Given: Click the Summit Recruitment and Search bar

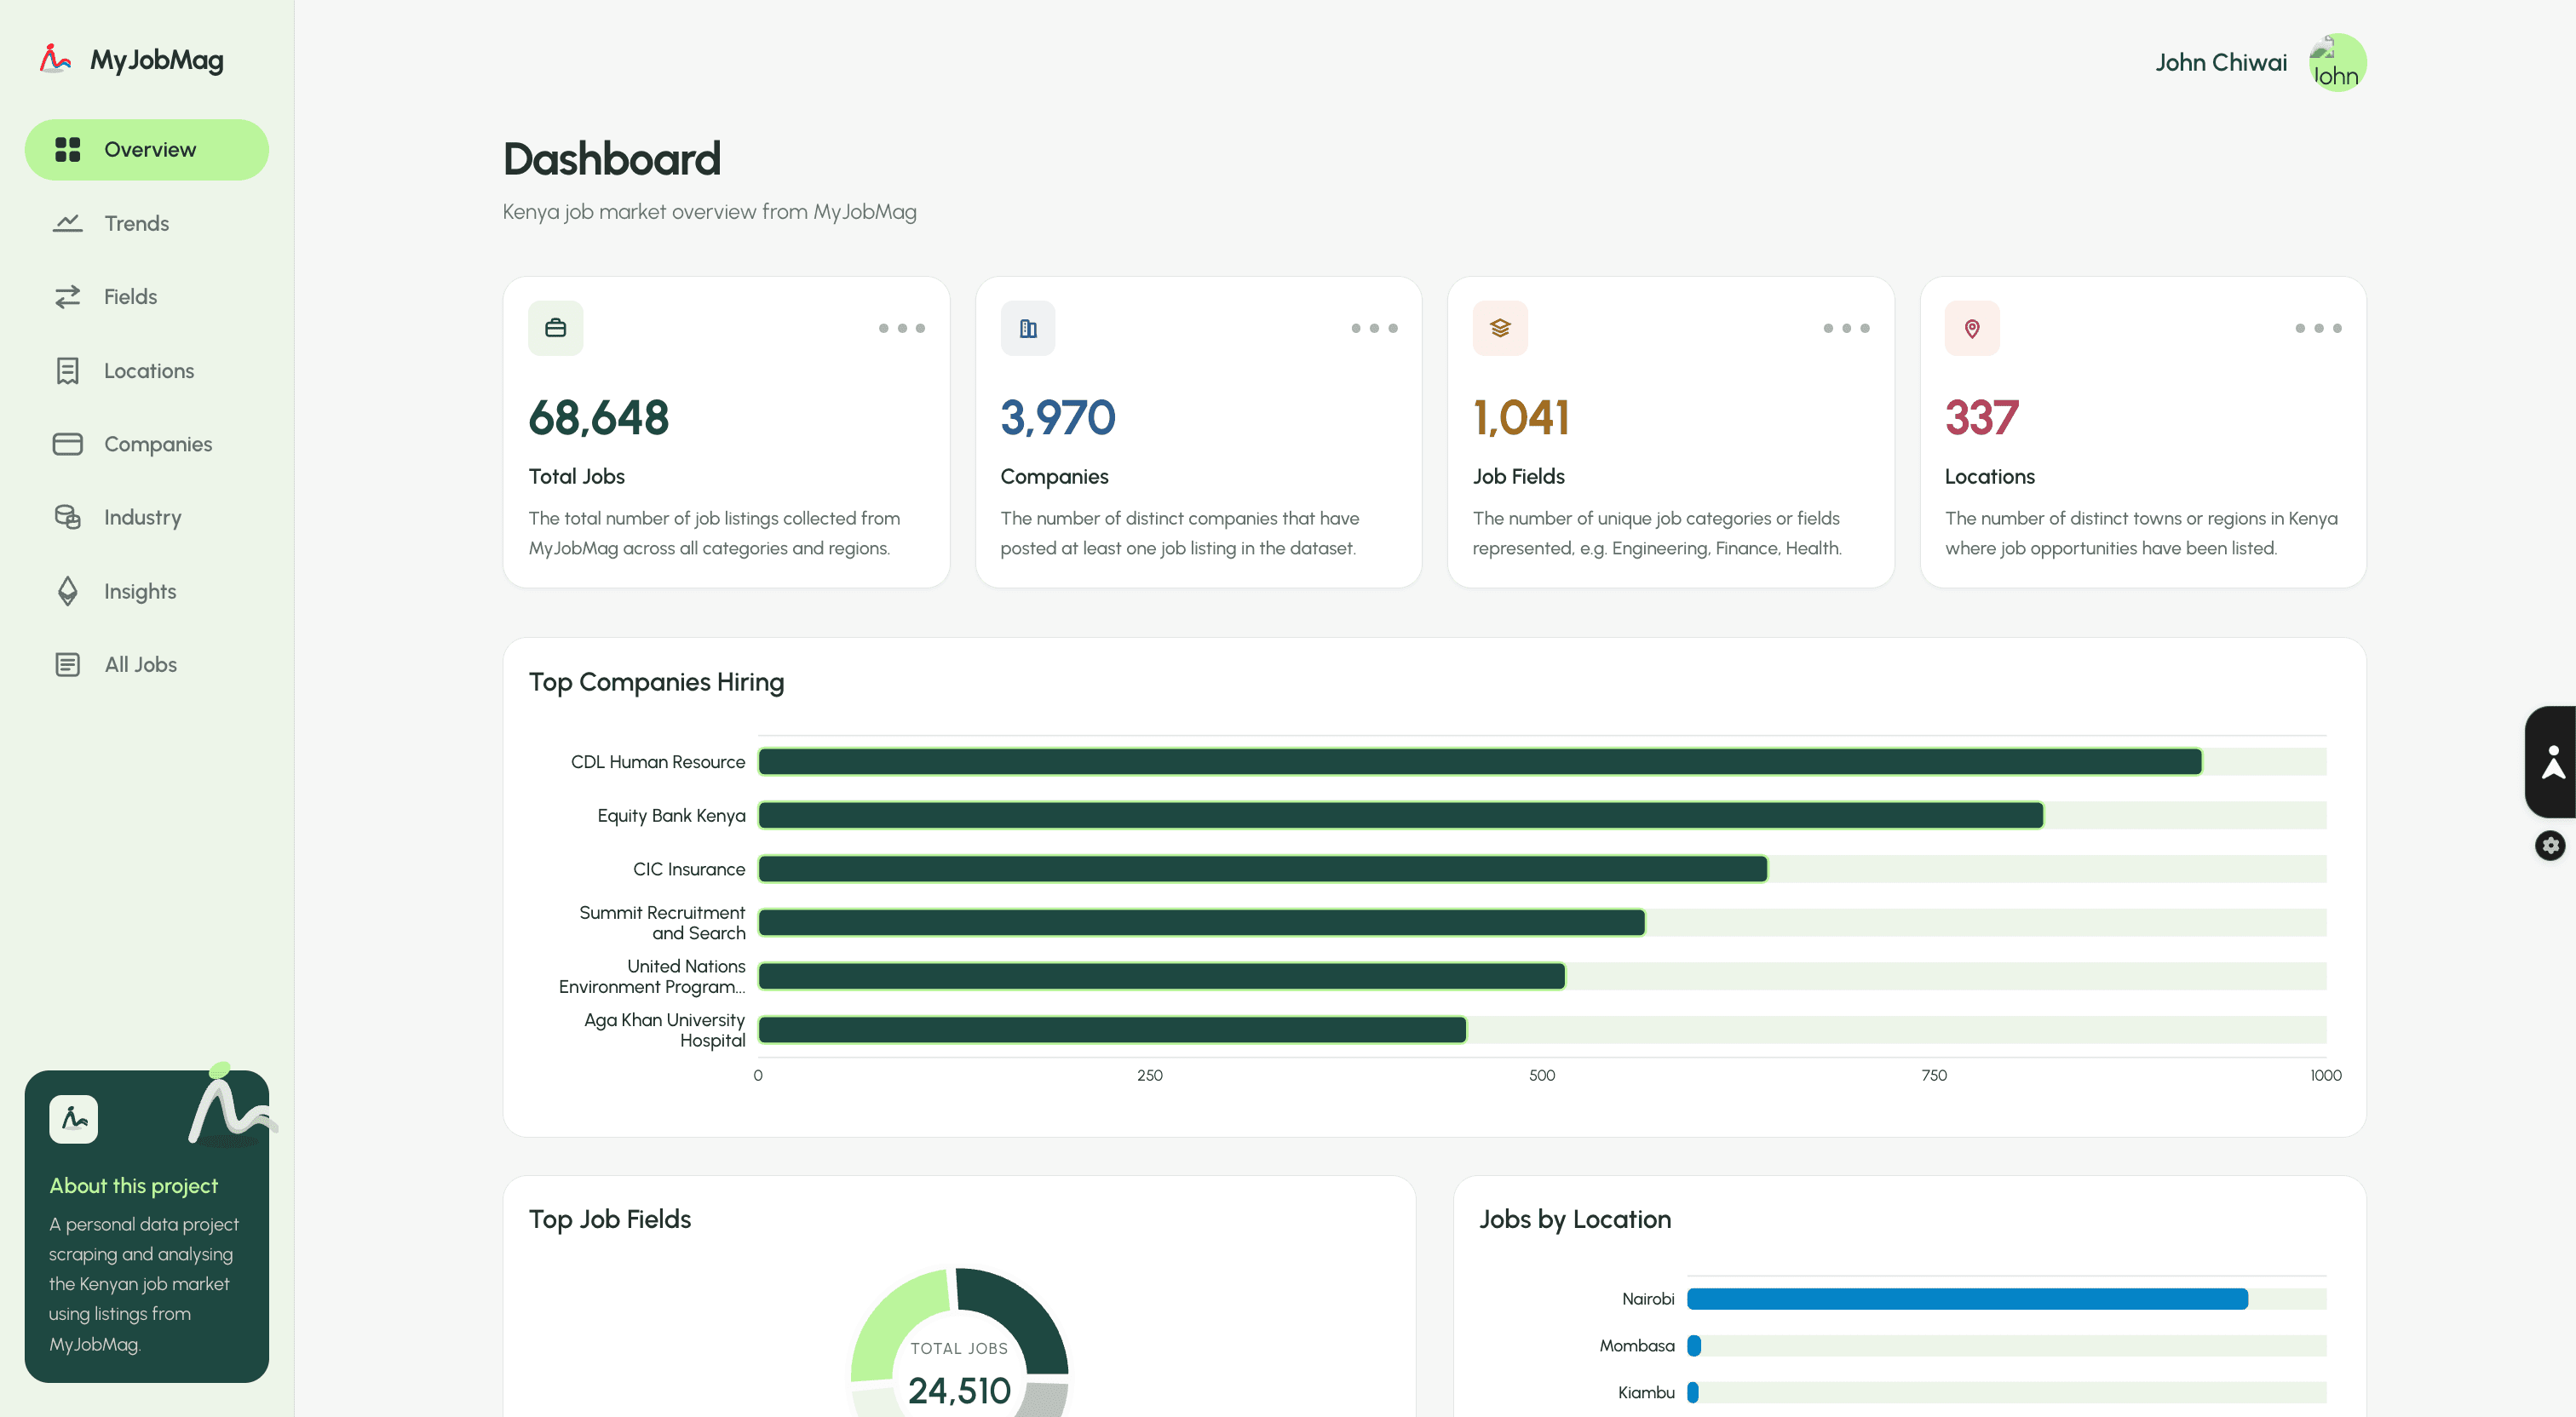Looking at the screenshot, I should coord(1202,923).
